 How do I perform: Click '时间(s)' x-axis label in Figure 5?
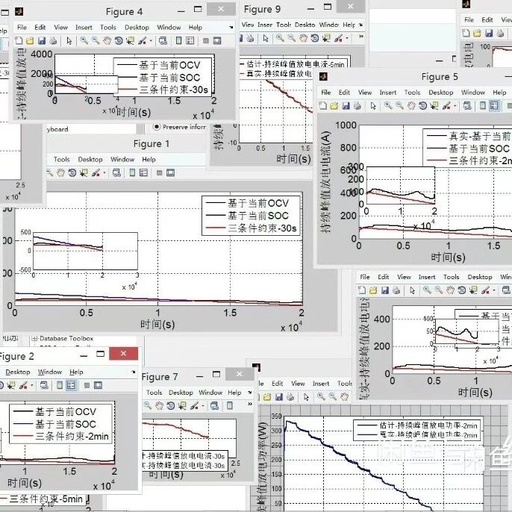(448, 257)
